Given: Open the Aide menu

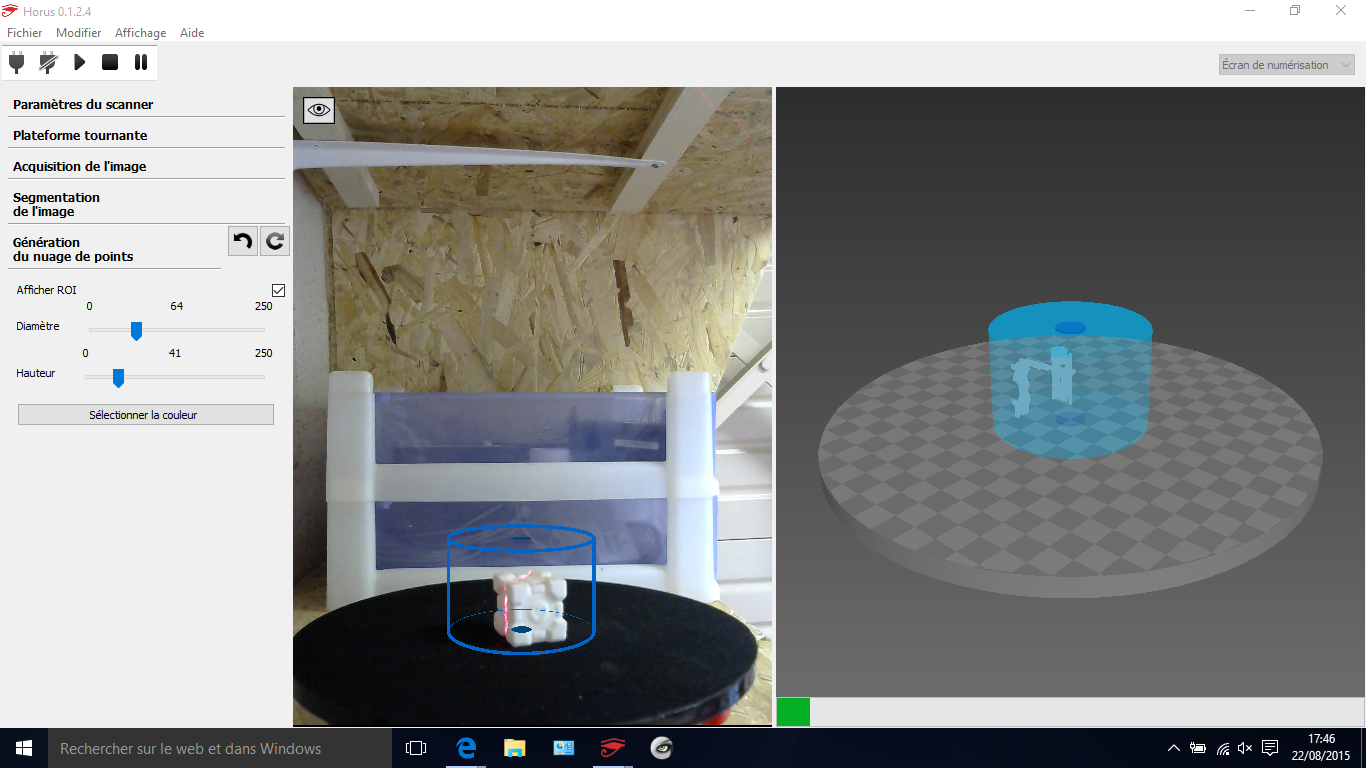Looking at the screenshot, I should (192, 33).
